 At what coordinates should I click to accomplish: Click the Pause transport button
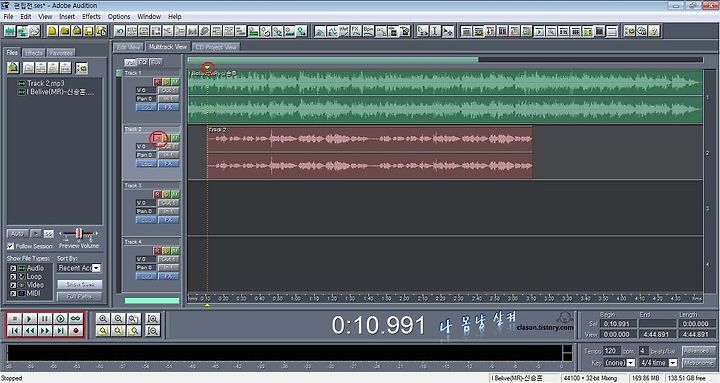point(45,318)
